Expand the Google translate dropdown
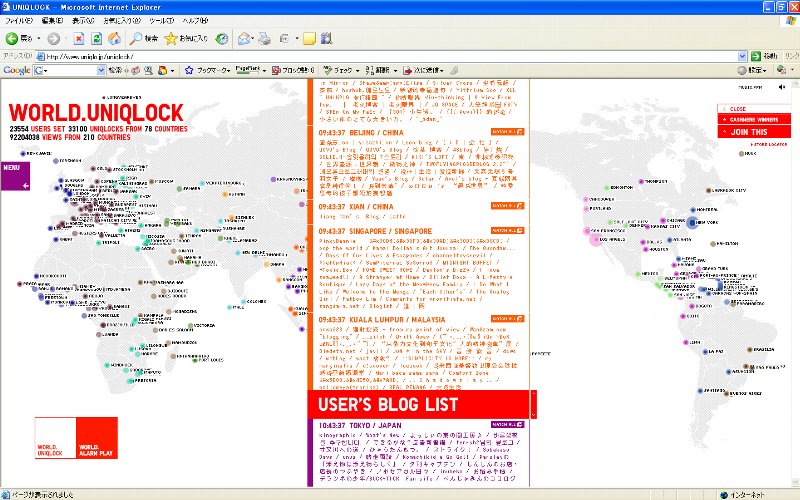The height and width of the screenshot is (500, 800). click(x=395, y=70)
